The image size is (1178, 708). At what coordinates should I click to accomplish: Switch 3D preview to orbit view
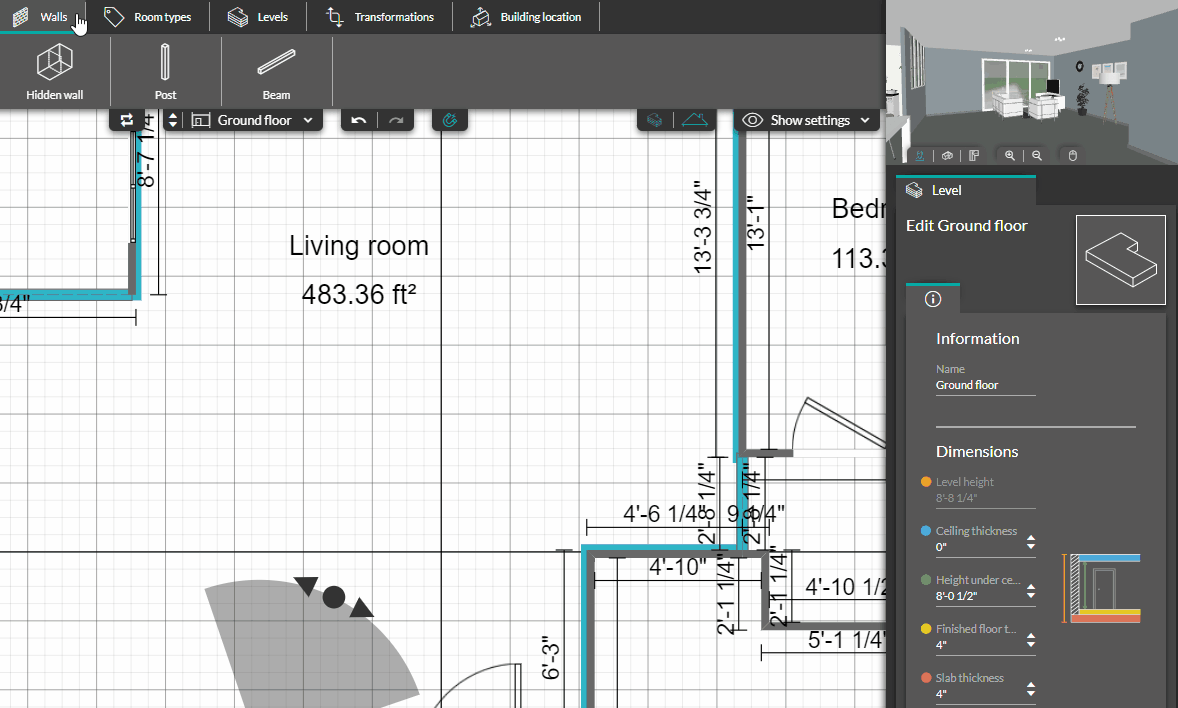pos(947,155)
